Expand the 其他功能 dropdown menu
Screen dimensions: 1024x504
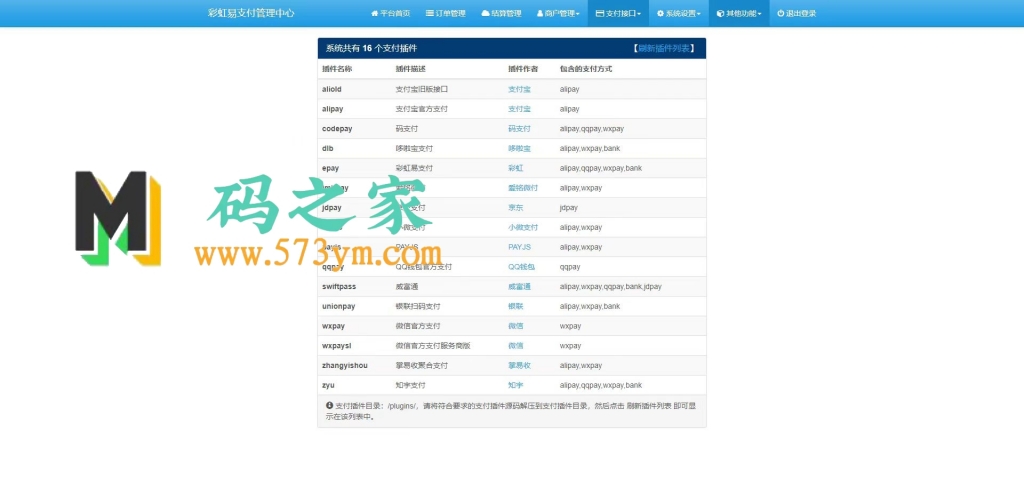[739, 13]
